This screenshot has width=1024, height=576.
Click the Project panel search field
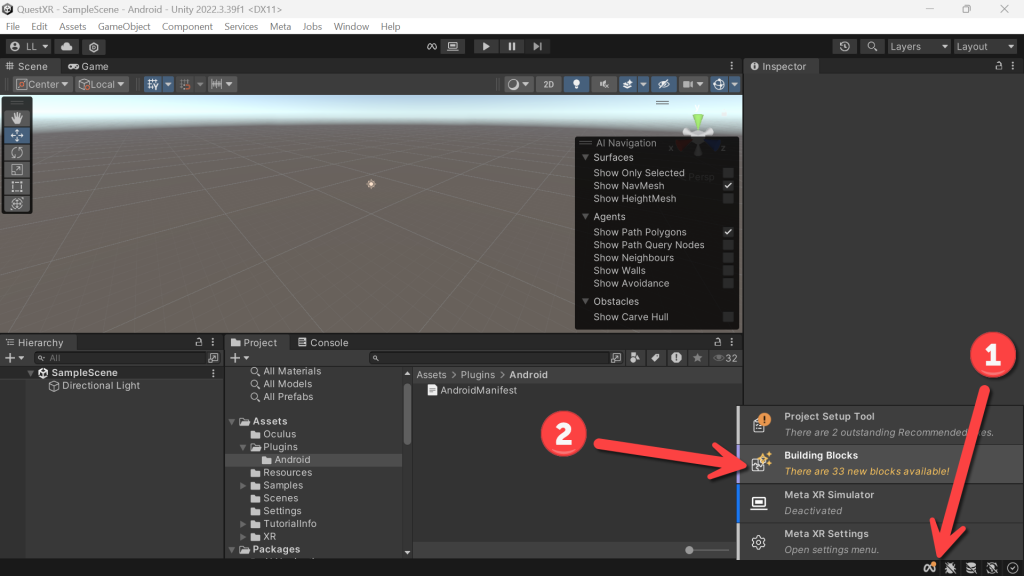489,358
